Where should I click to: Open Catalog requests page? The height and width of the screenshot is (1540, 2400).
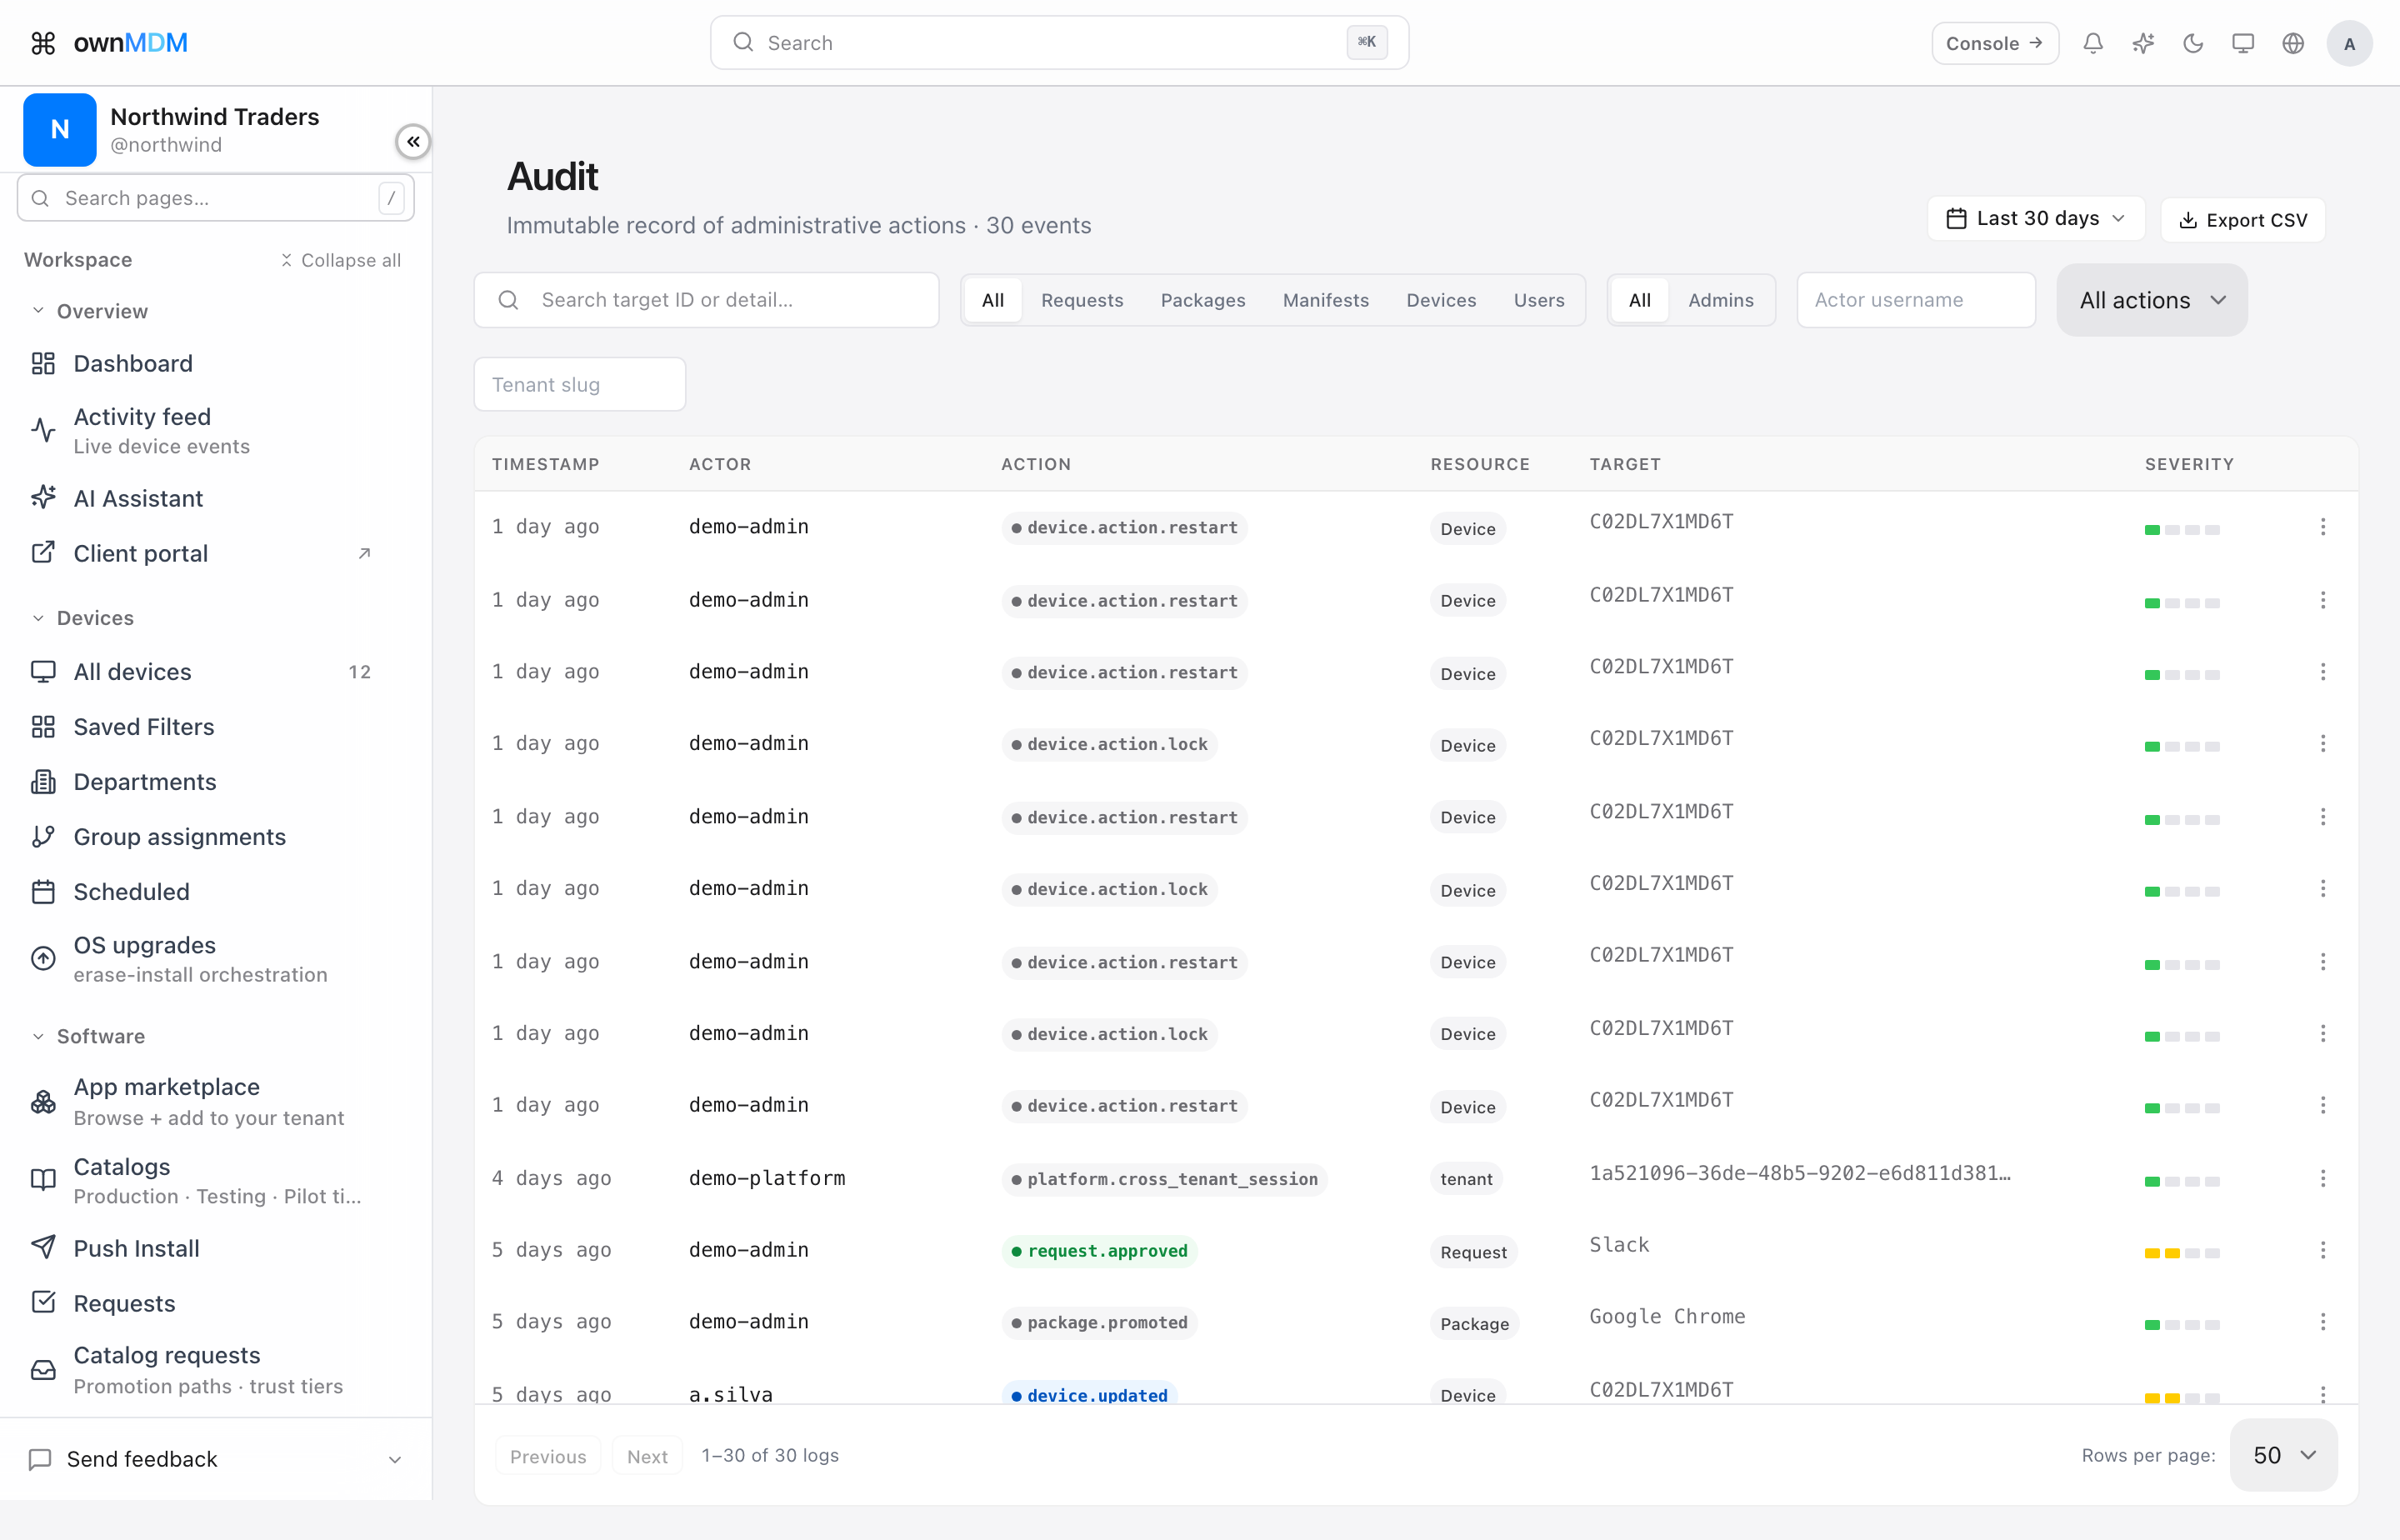(x=202, y=1370)
